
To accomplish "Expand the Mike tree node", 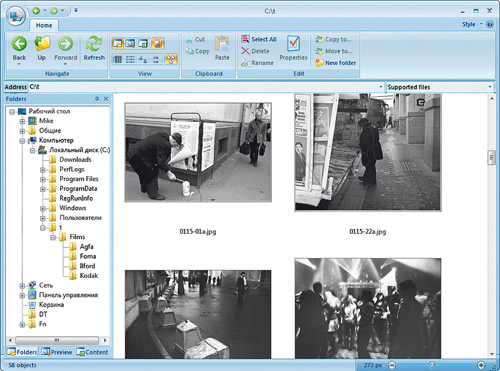I will pyautogui.click(x=22, y=121).
